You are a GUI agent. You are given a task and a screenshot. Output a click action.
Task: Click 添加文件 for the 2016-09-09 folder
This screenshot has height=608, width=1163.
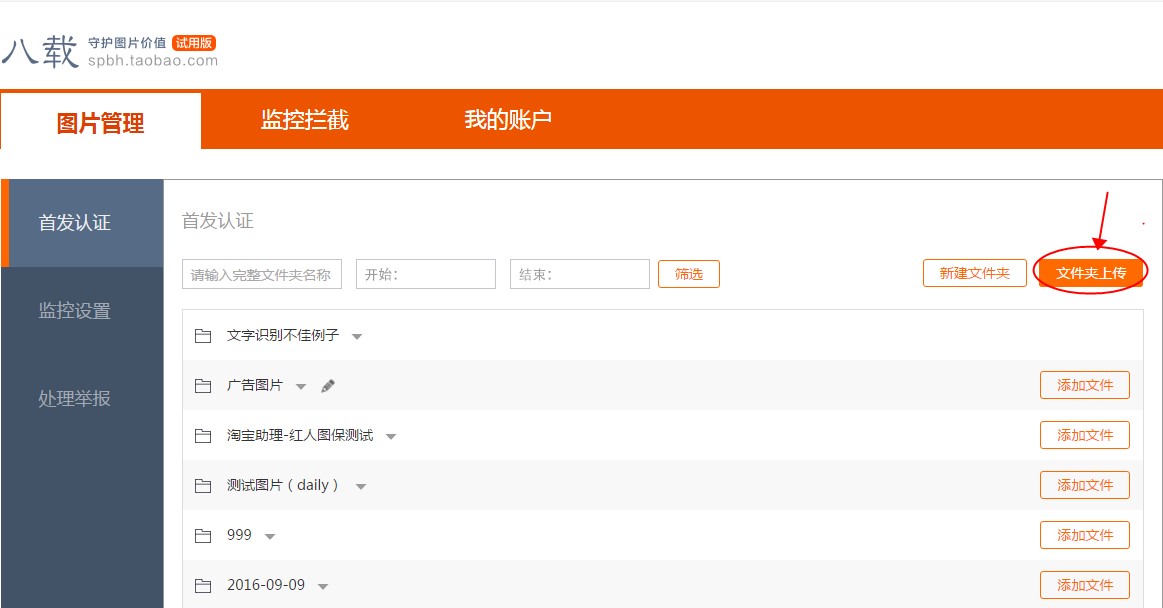tap(1085, 585)
